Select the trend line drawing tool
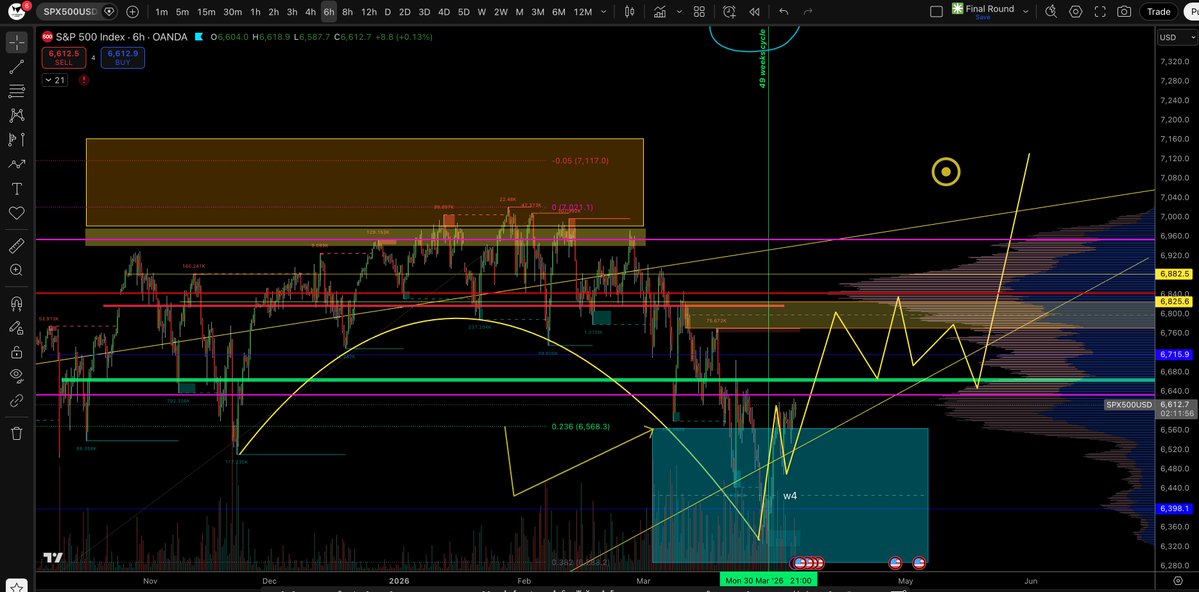This screenshot has height=592, width=1199. point(16,67)
